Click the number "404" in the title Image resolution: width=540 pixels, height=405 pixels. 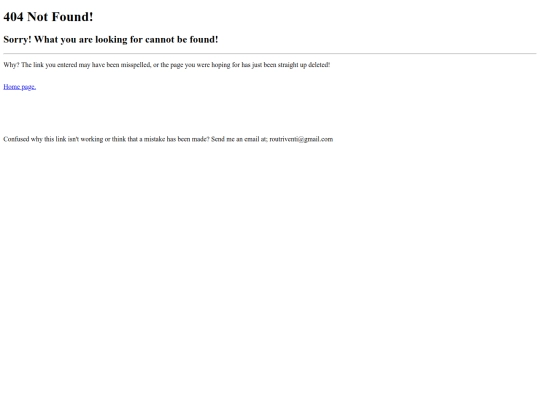click(x=13, y=17)
